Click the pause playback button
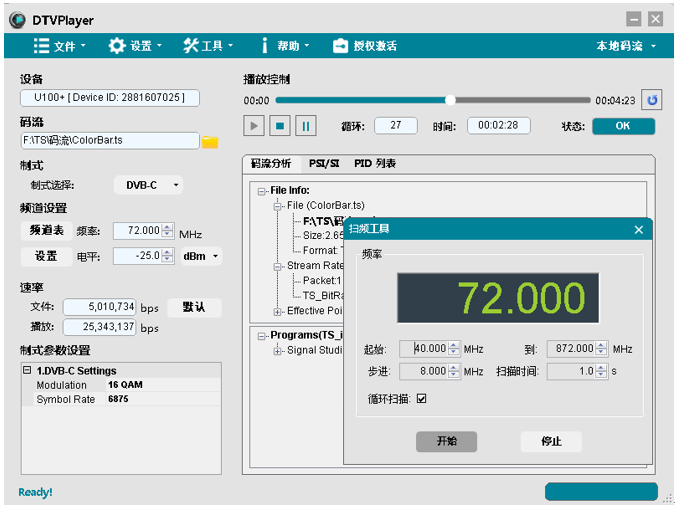 [306, 126]
